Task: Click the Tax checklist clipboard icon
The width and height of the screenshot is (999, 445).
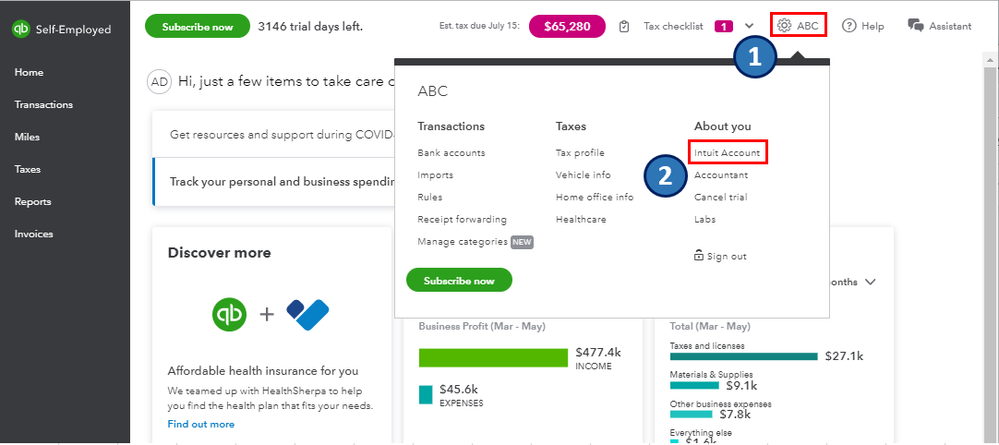Action: pyautogui.click(x=625, y=26)
